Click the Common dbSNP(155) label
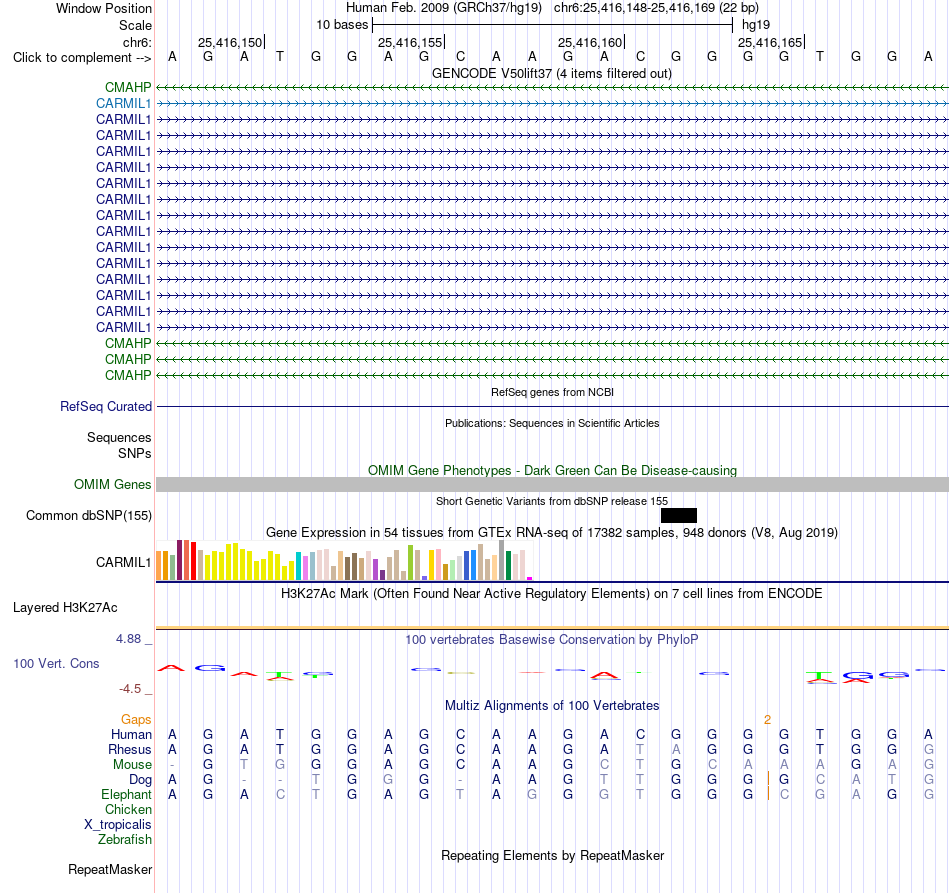This screenshot has height=893, width=950. pos(88,516)
